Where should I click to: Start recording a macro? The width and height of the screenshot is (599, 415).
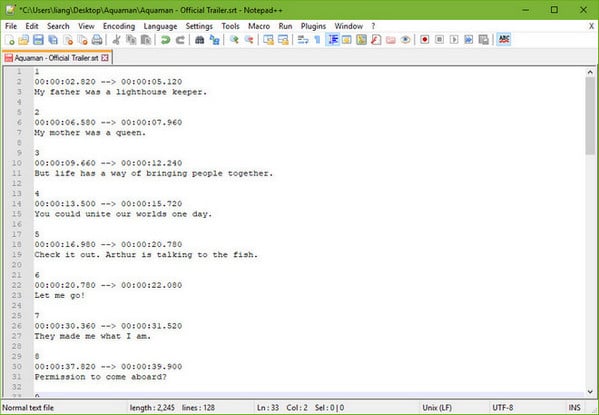tap(424, 40)
